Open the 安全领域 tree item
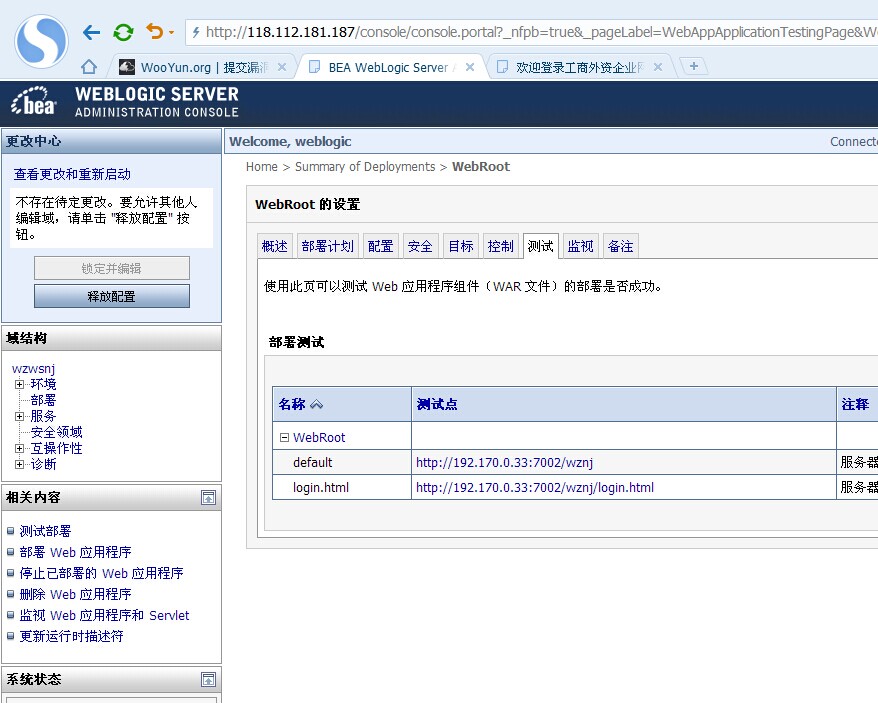The height and width of the screenshot is (703, 878). point(56,432)
